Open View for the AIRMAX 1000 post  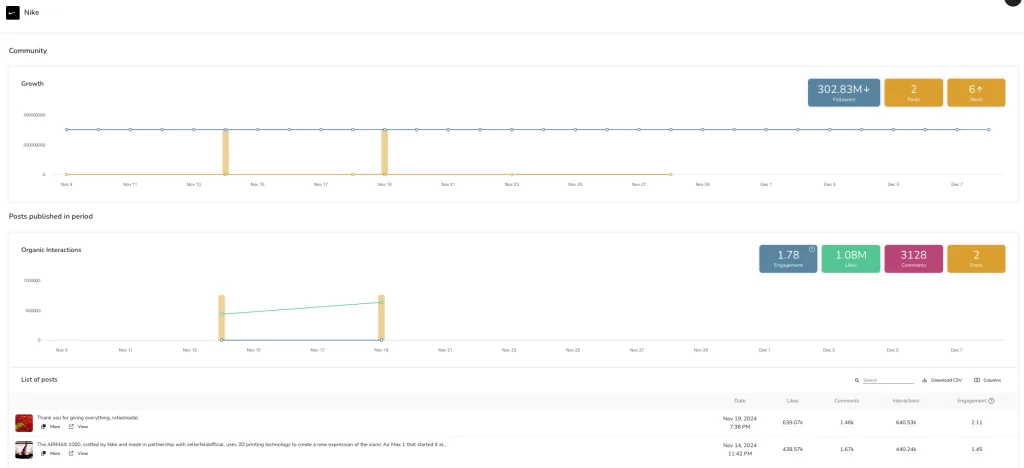78,453
